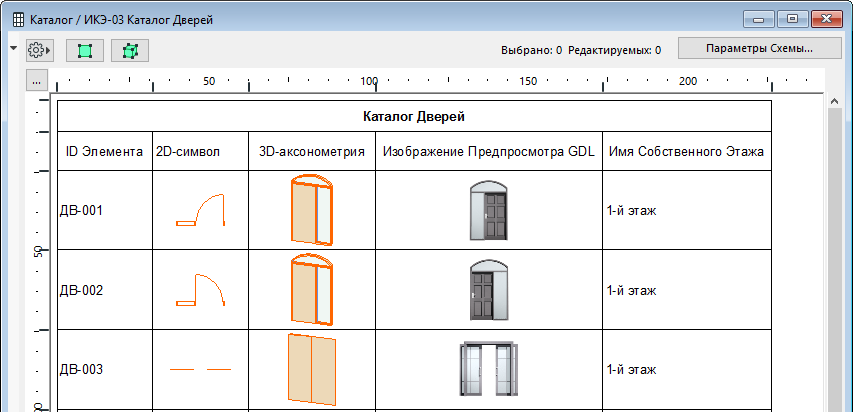Viewport: 853px width, 412px height.
Task: Click Изображение Предпросмотра GDL column header
Action: click(489, 151)
